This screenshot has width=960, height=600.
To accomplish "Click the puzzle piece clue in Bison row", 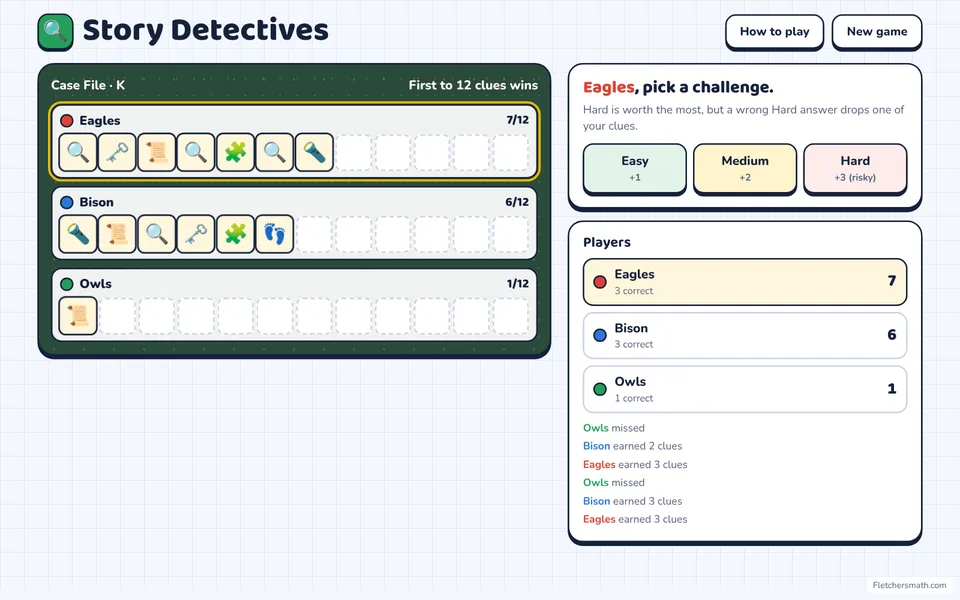I will [x=235, y=234].
